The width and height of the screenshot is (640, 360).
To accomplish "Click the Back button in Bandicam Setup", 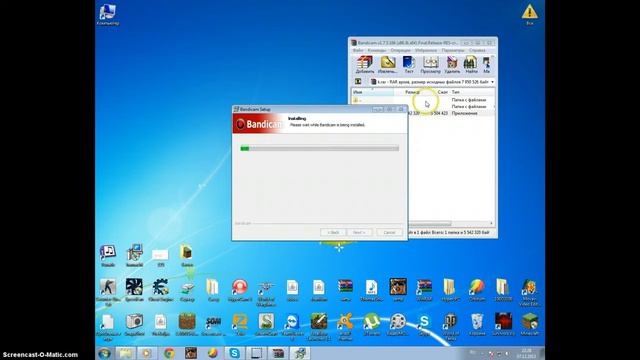I will (333, 232).
